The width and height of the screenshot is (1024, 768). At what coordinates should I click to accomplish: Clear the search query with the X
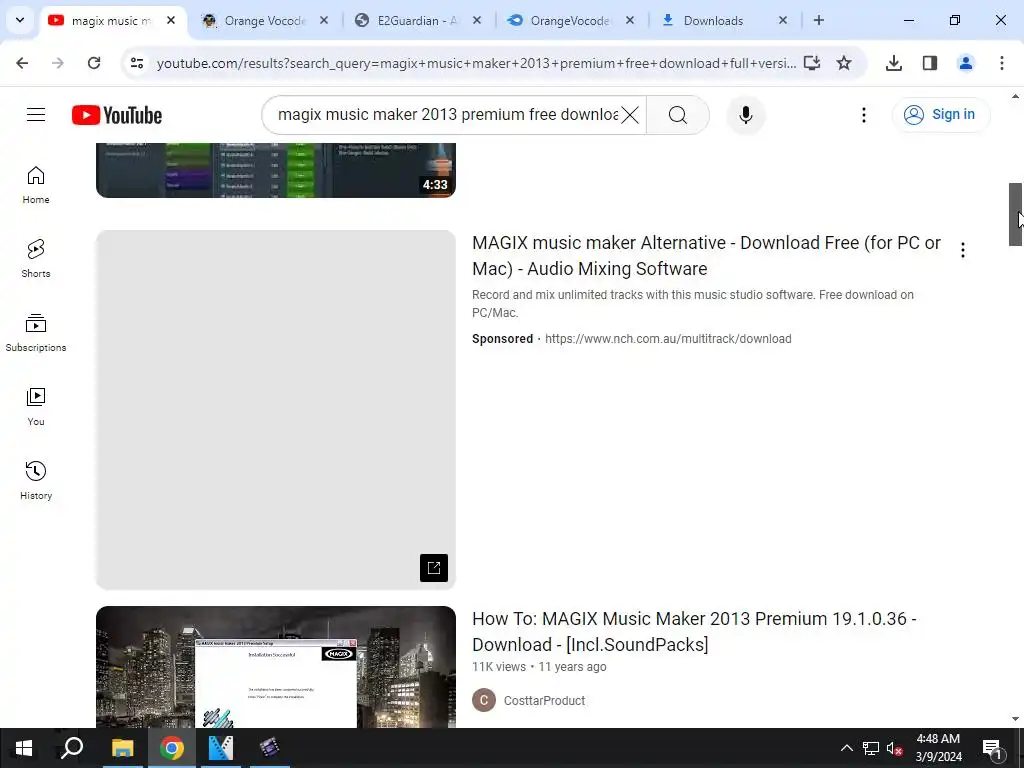tap(630, 115)
